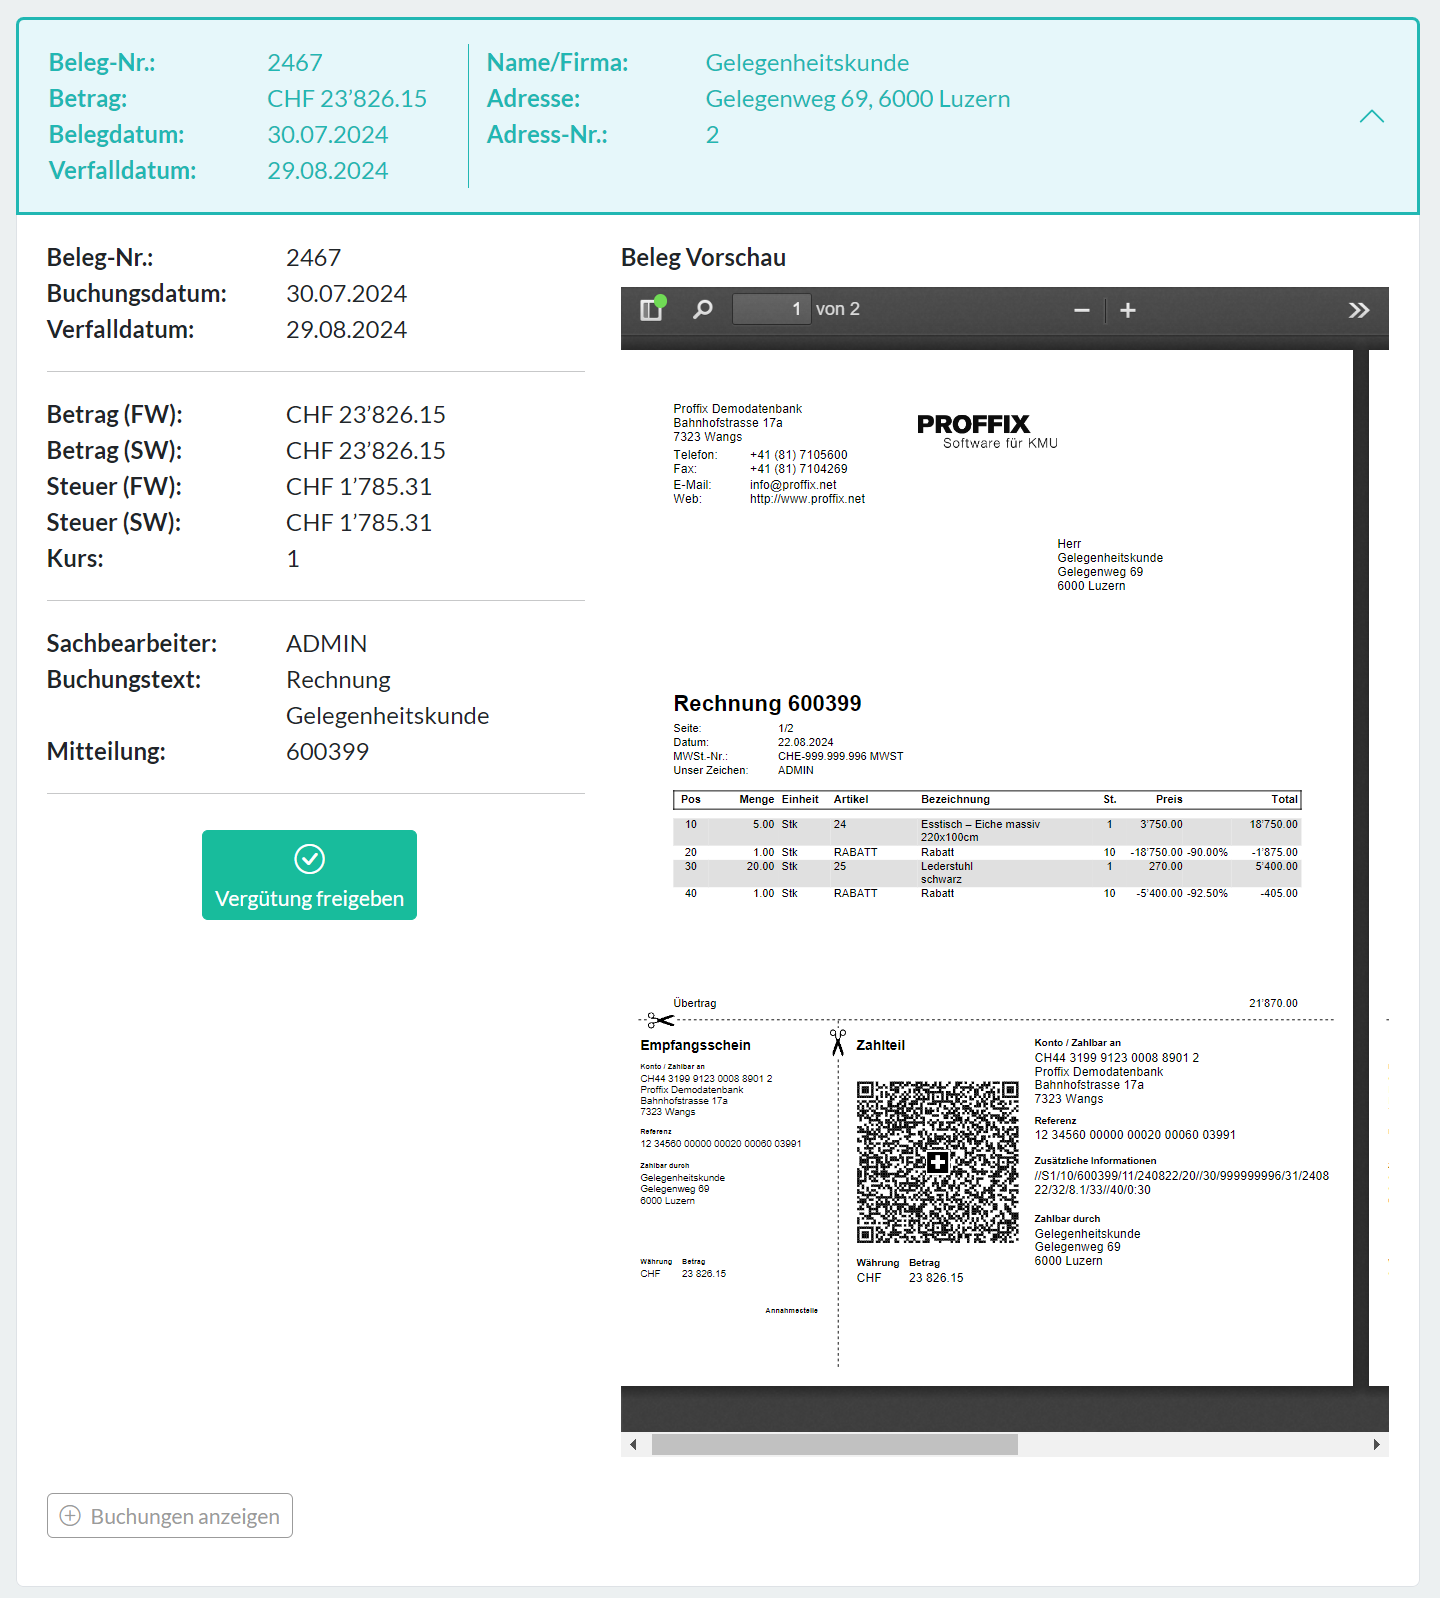The image size is (1440, 1598).
Task: Click Kurs value 1
Action: 293,558
